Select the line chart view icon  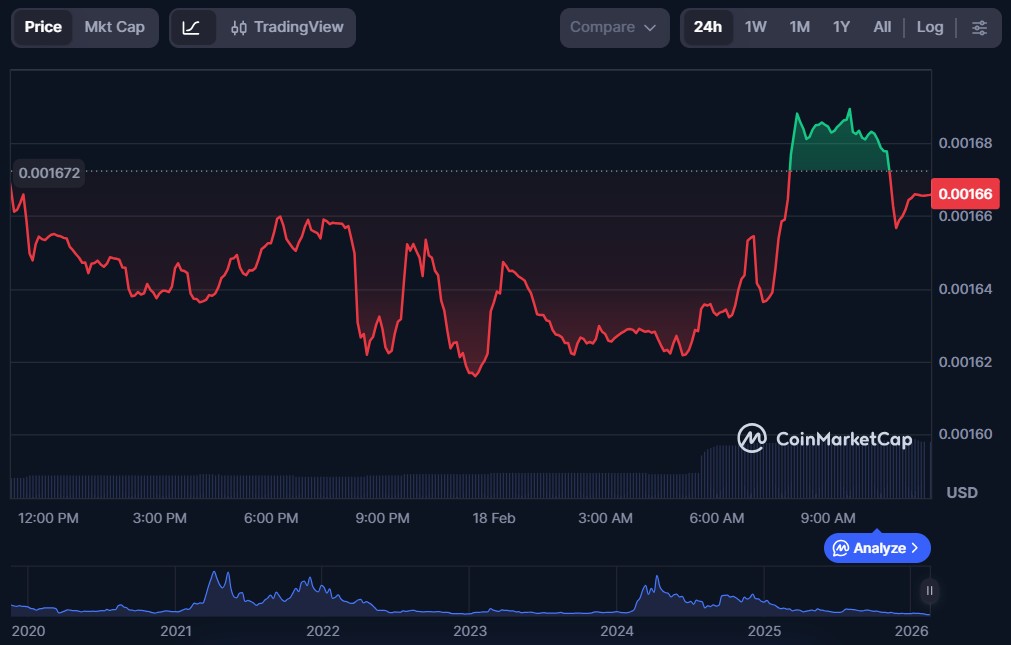(192, 28)
